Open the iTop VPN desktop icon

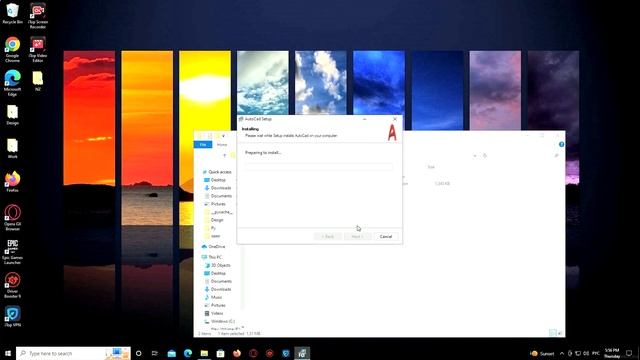point(12,317)
